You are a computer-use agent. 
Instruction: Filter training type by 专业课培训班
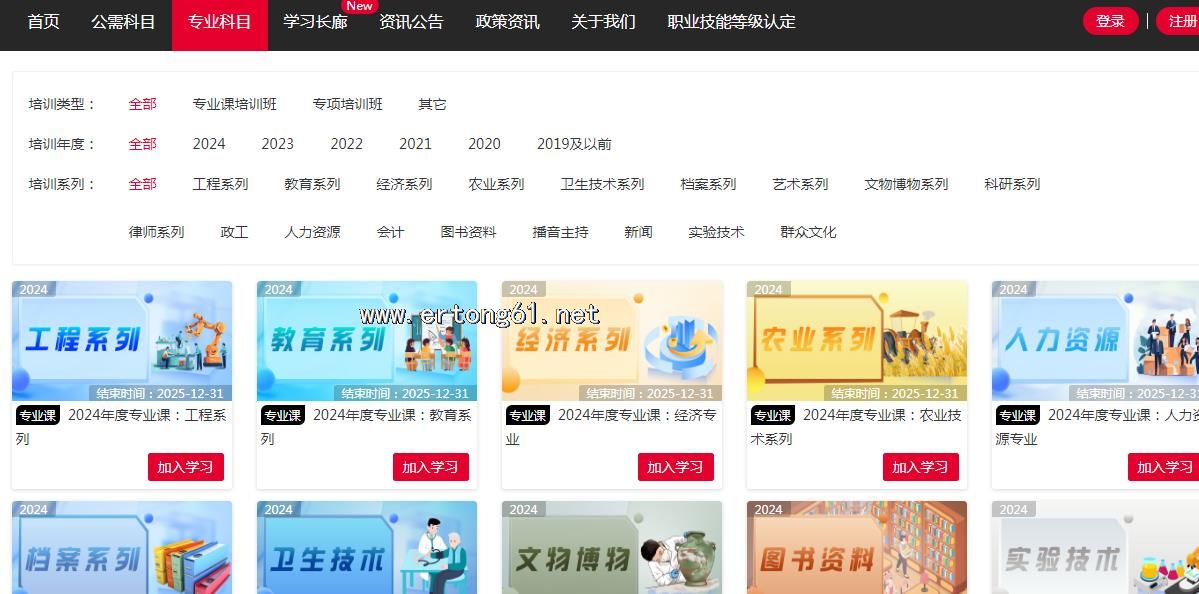(234, 104)
